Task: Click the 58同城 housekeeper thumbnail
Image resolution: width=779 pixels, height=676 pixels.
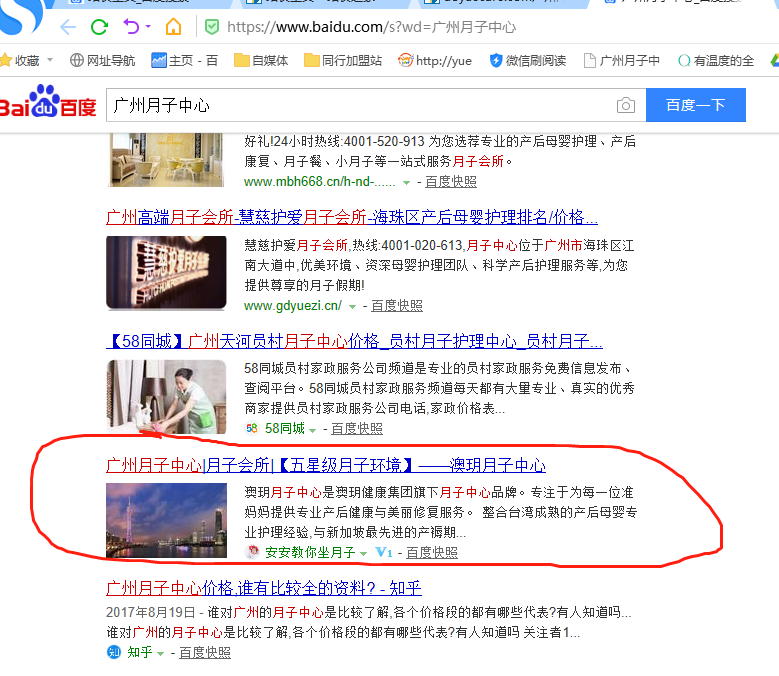Action: pos(166,397)
